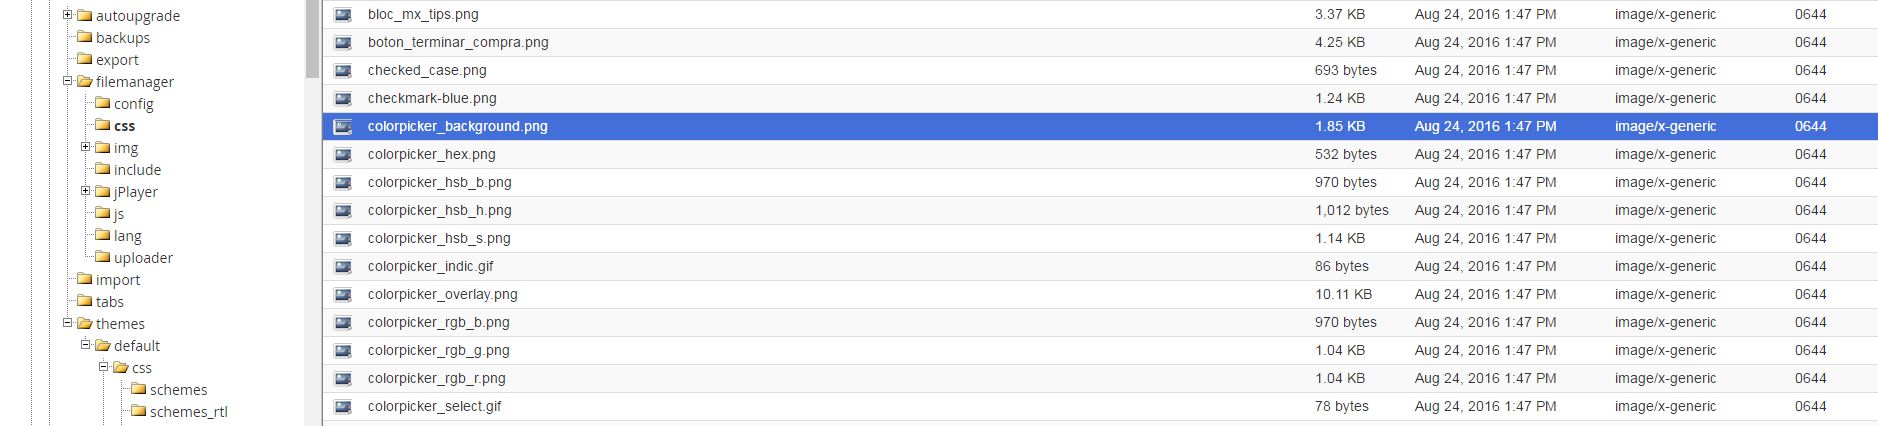Image resolution: width=1878 pixels, height=426 pixels.
Task: Click the image icon next to checked_case.png
Action: tap(343, 70)
